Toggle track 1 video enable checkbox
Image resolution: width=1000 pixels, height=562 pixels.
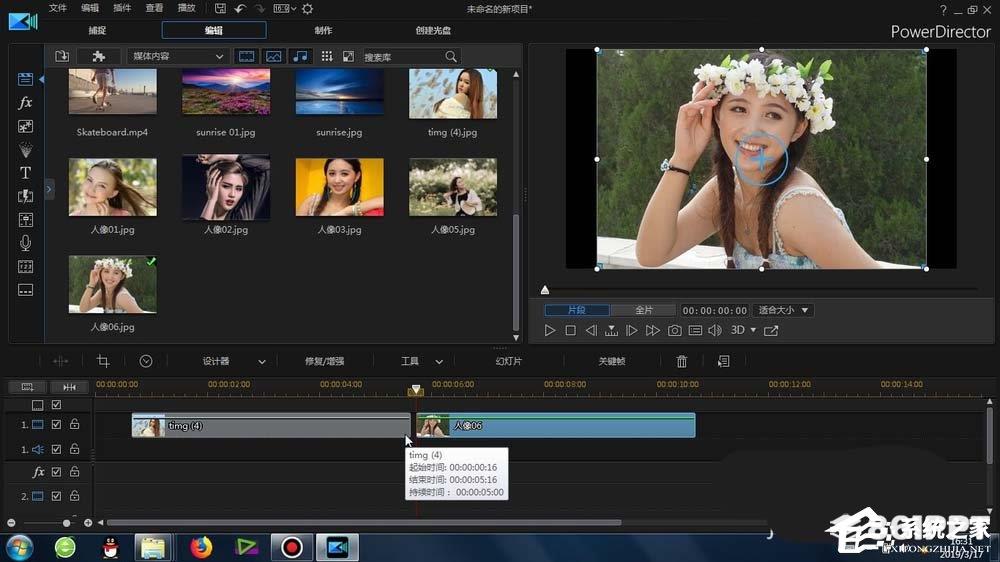[56, 424]
